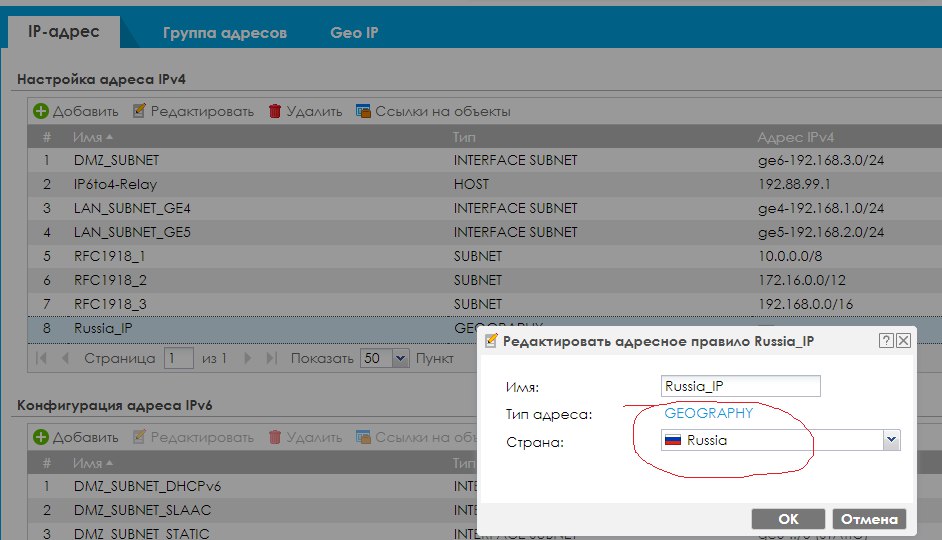This screenshot has width=942, height=540.
Task: Click the Ссылки на объекты label in the IPv4 toolbar
Action: pyautogui.click(x=443, y=111)
